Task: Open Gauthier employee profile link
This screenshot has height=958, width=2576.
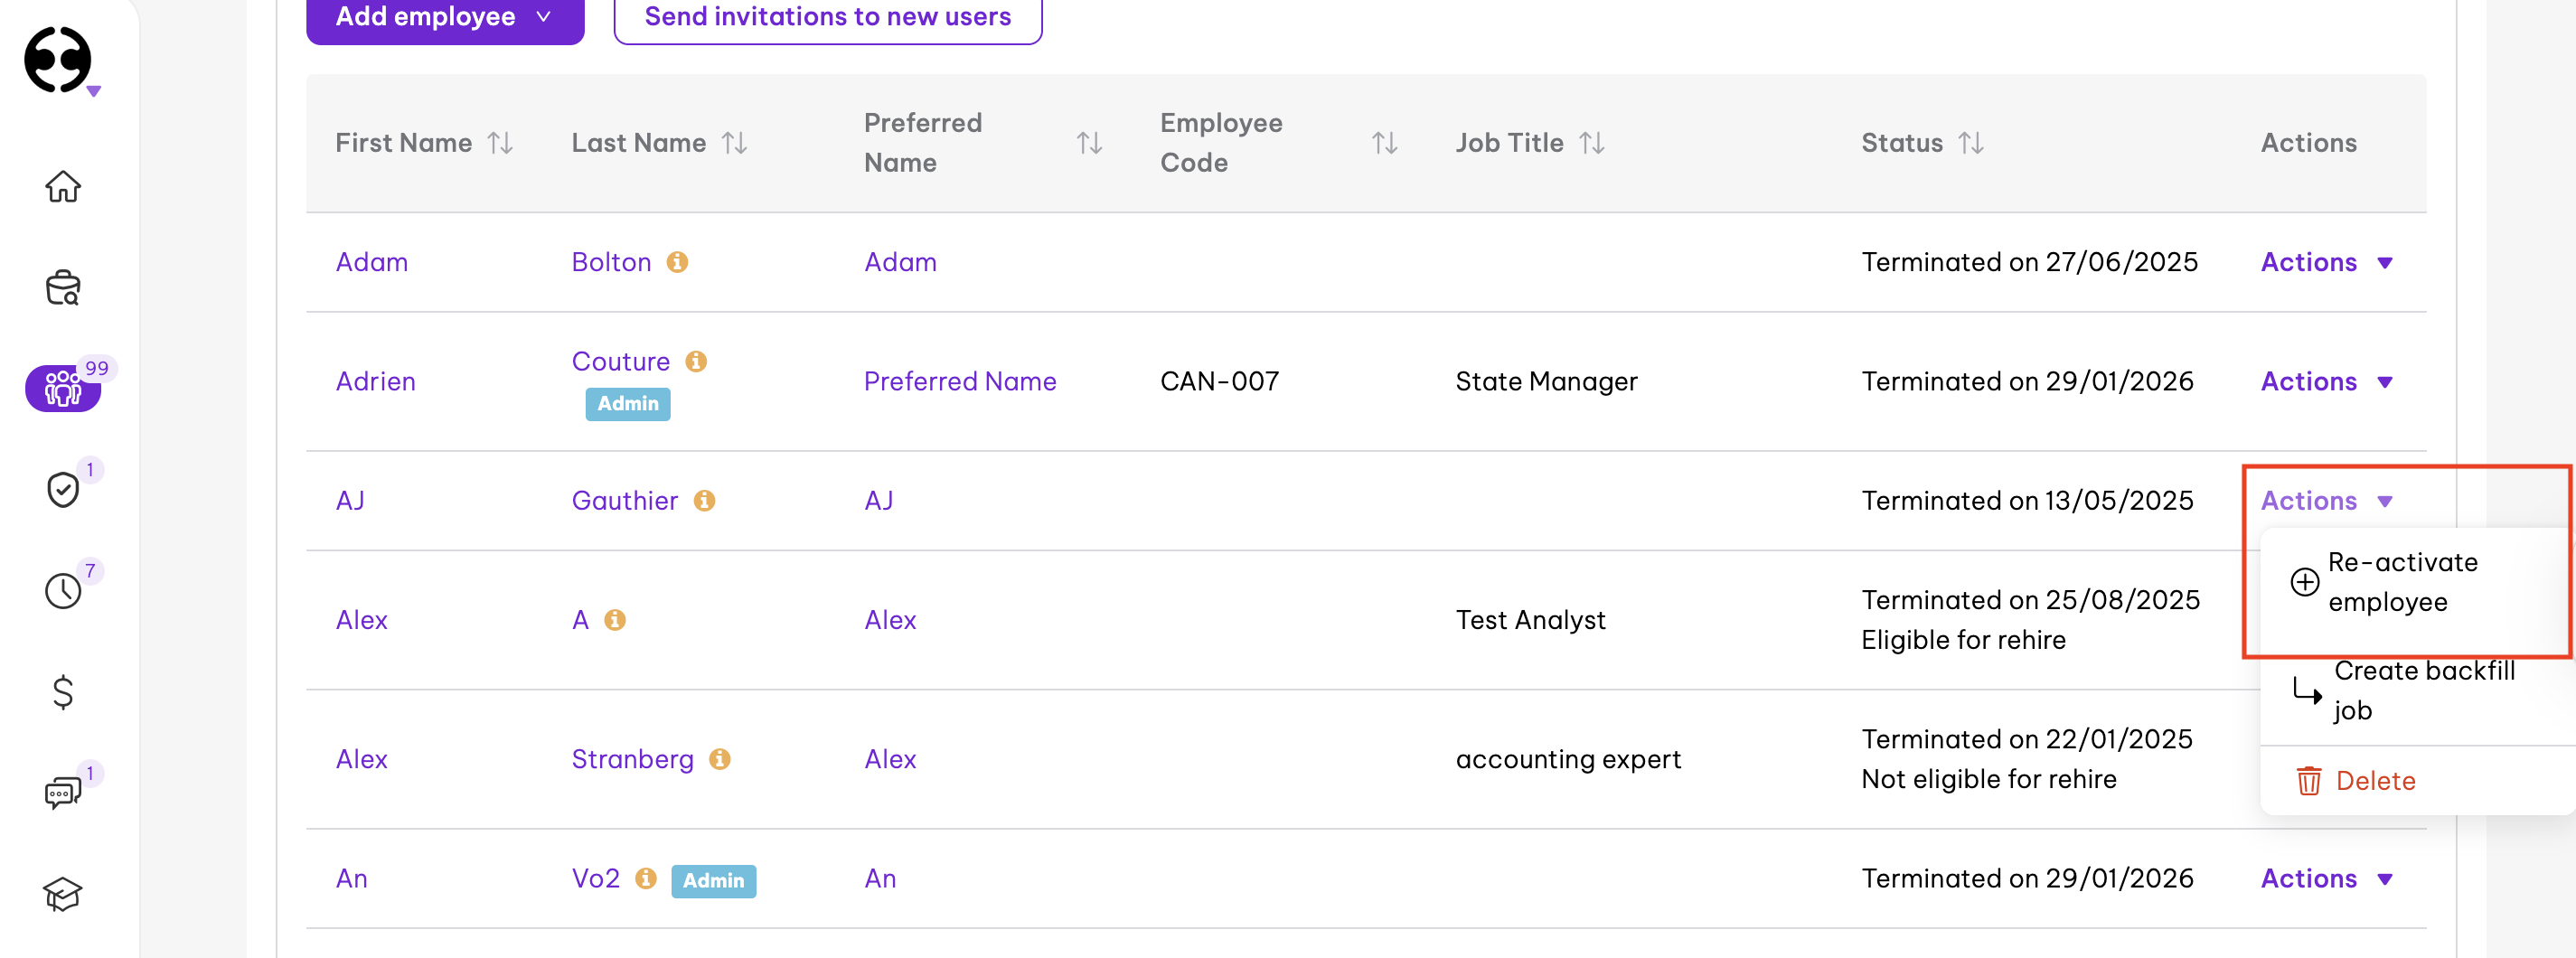Action: tap(624, 500)
